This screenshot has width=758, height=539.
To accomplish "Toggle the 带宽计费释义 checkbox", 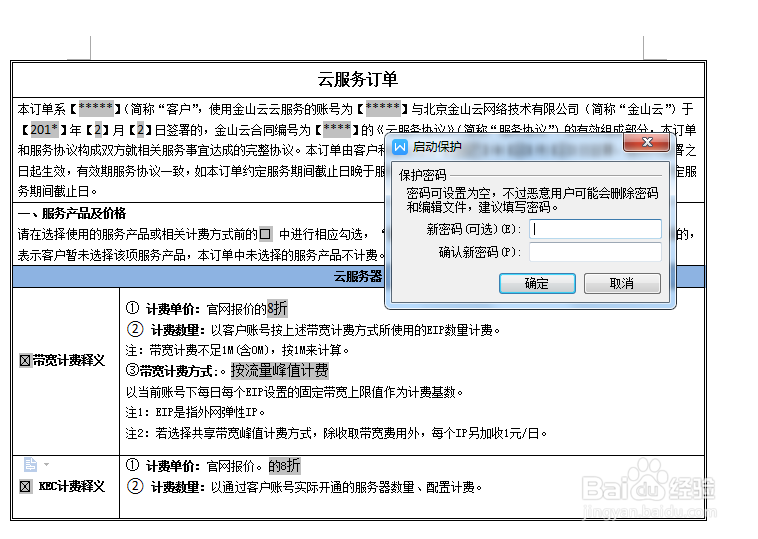I will point(25,361).
